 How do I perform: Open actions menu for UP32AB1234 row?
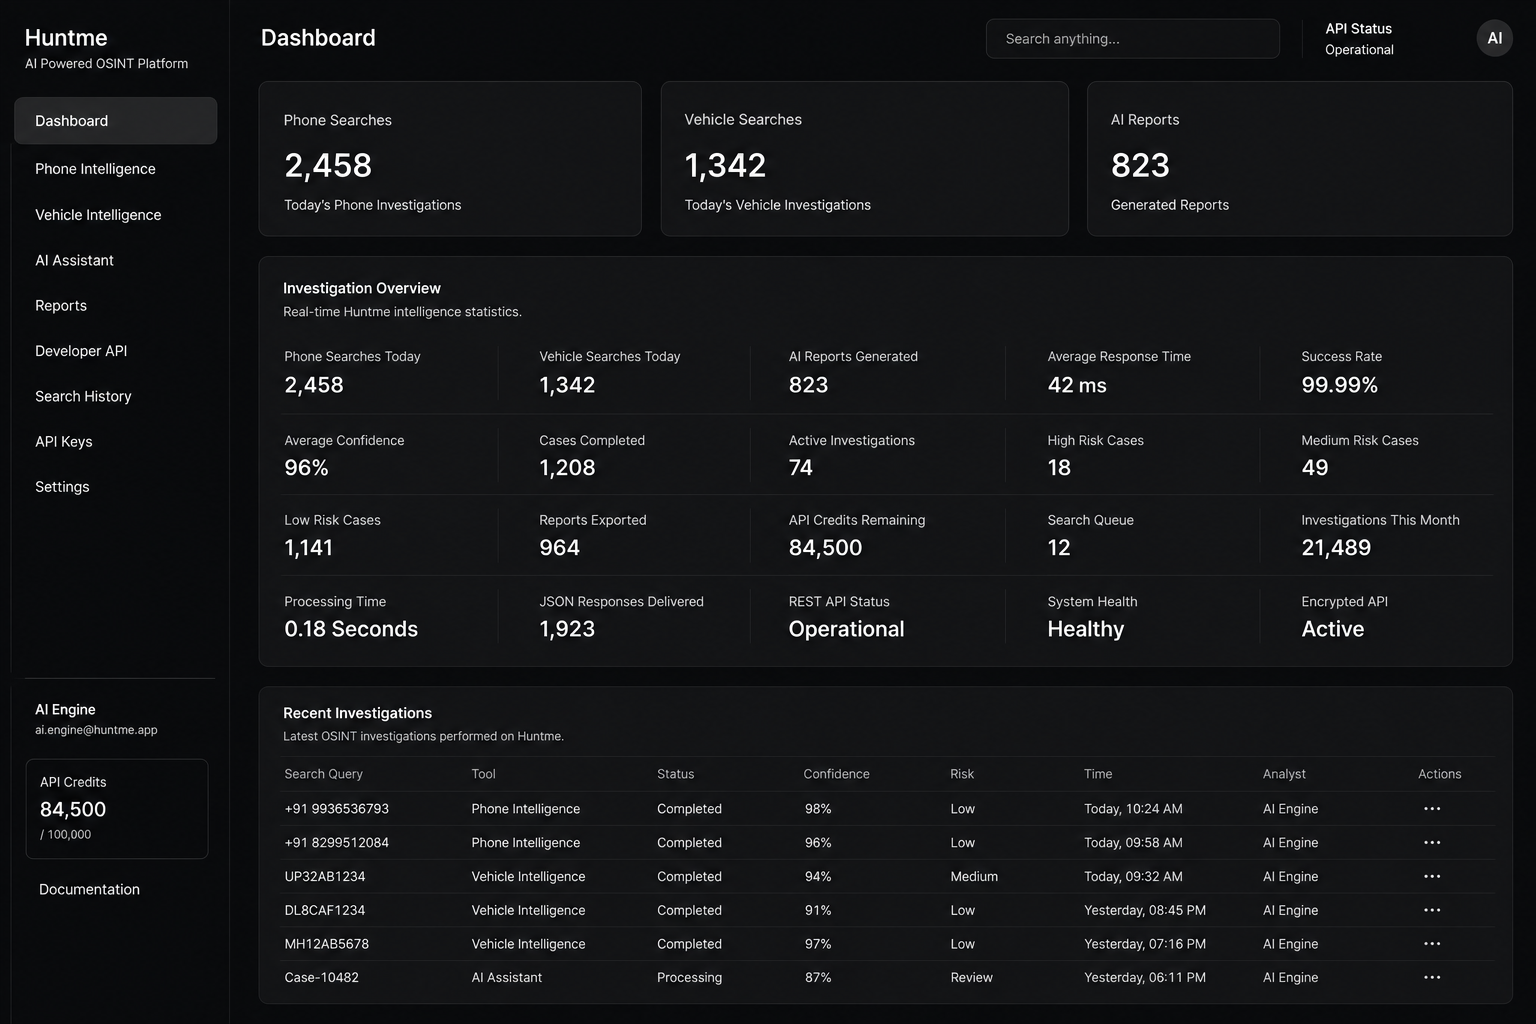coord(1432,877)
